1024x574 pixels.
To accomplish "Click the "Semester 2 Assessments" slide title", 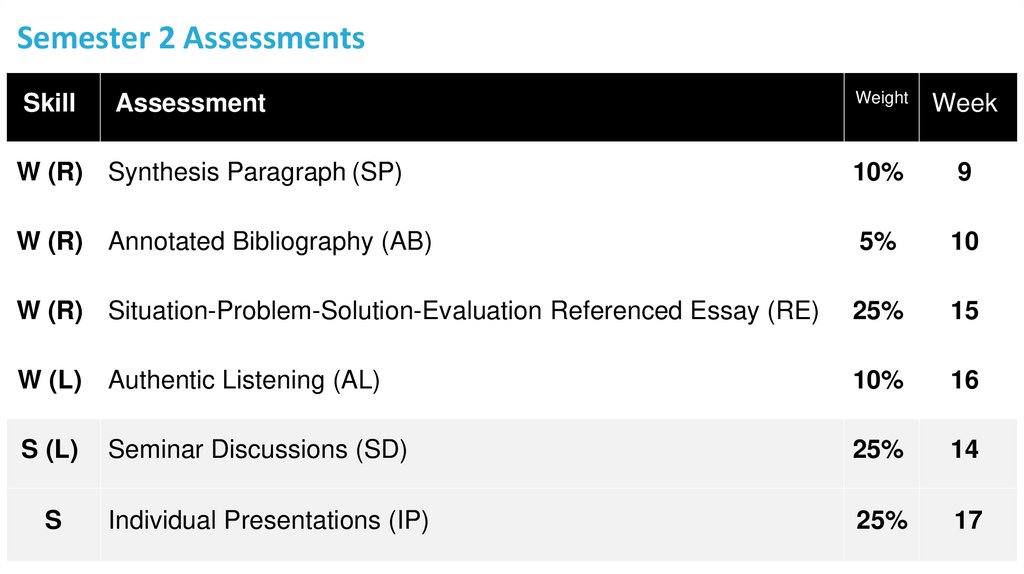I will pyautogui.click(x=191, y=39).
